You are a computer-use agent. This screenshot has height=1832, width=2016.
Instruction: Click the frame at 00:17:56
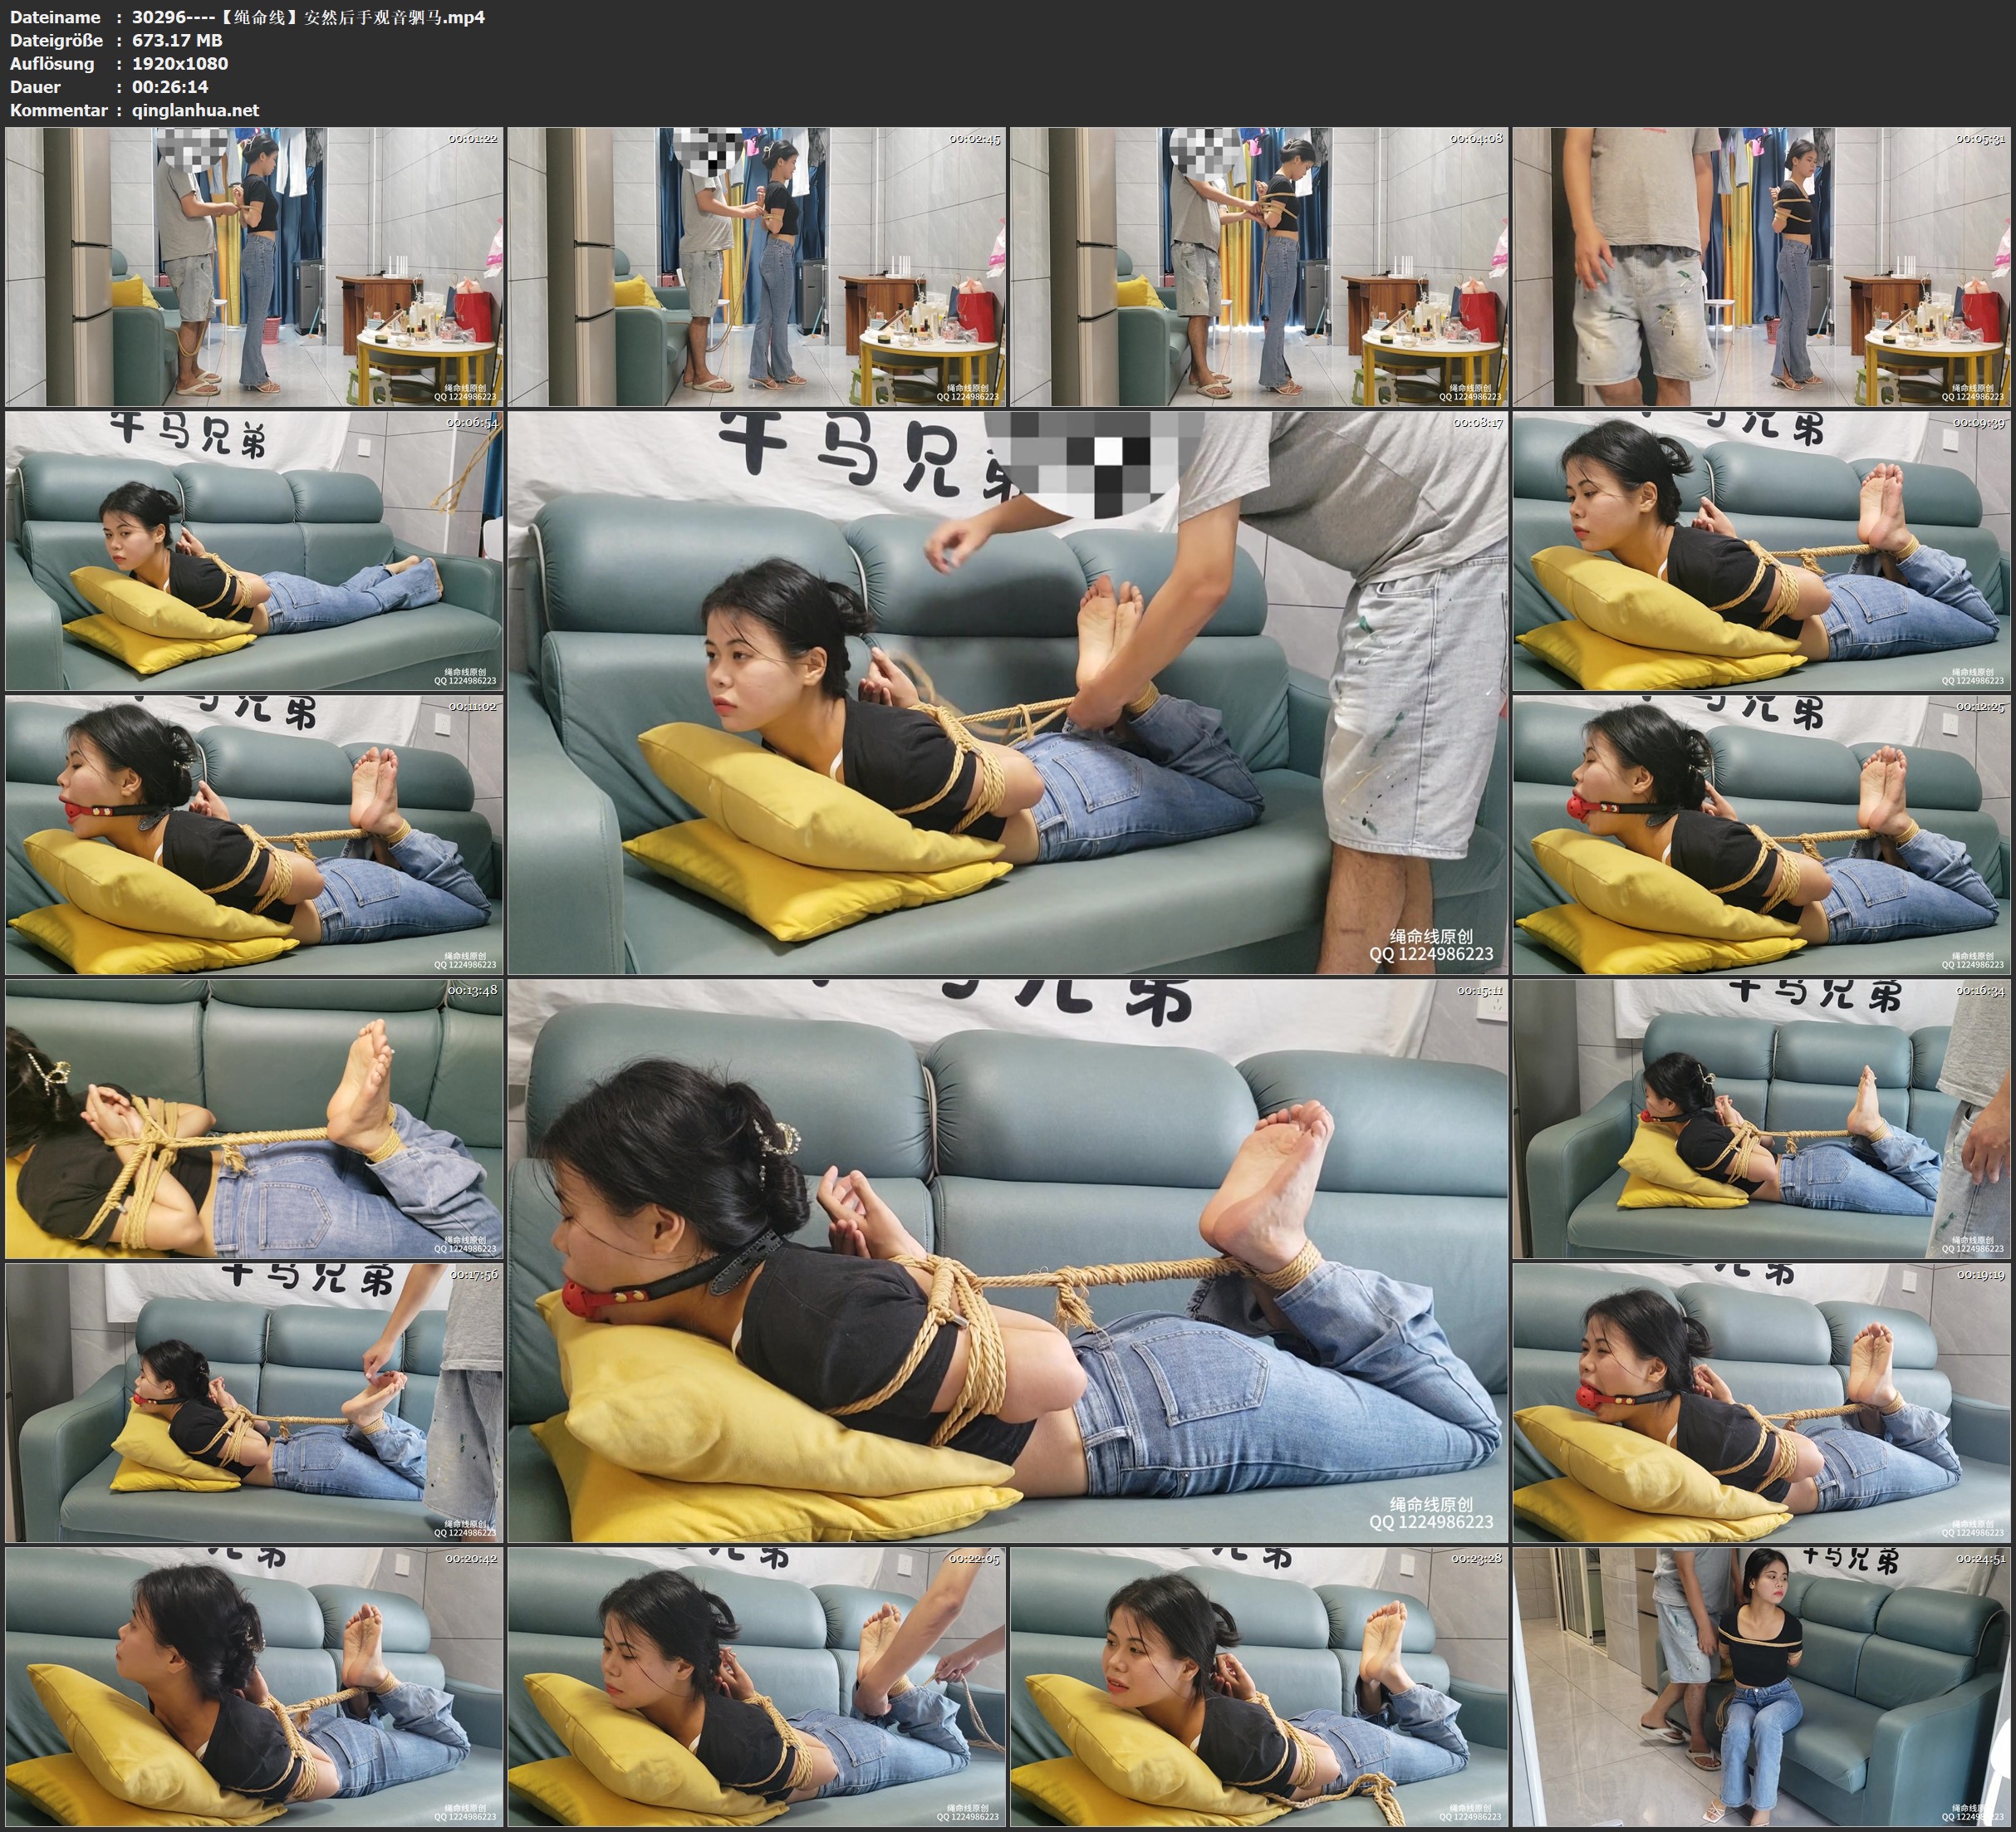(x=254, y=1403)
